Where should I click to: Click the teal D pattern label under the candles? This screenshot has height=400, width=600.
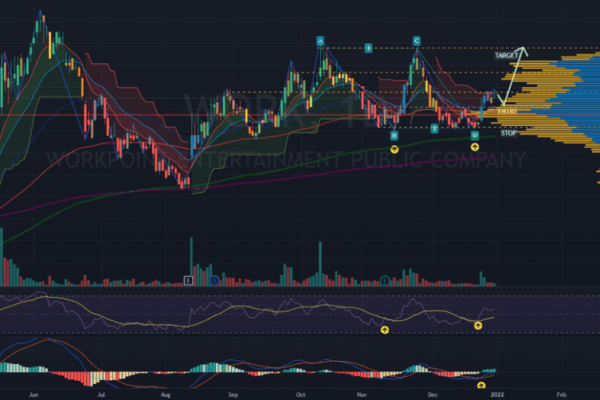(475, 136)
